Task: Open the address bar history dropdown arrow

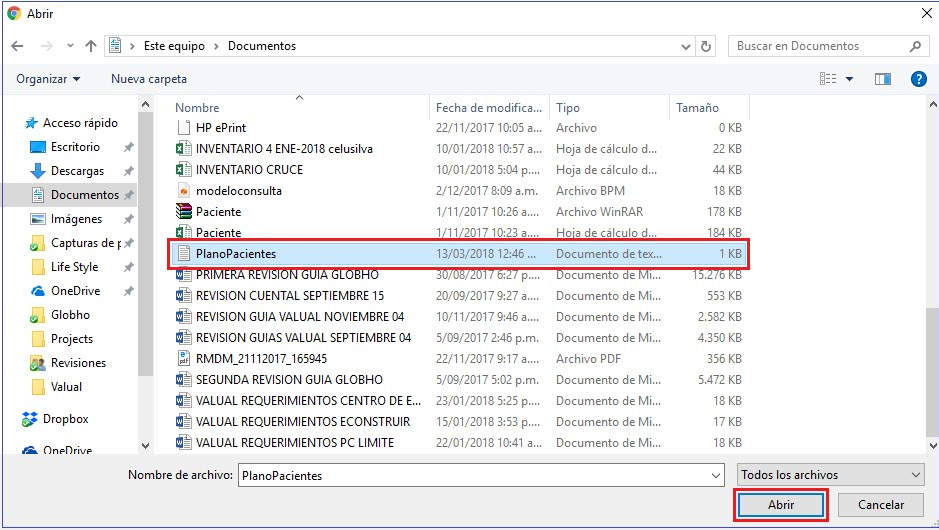Action: (x=687, y=46)
